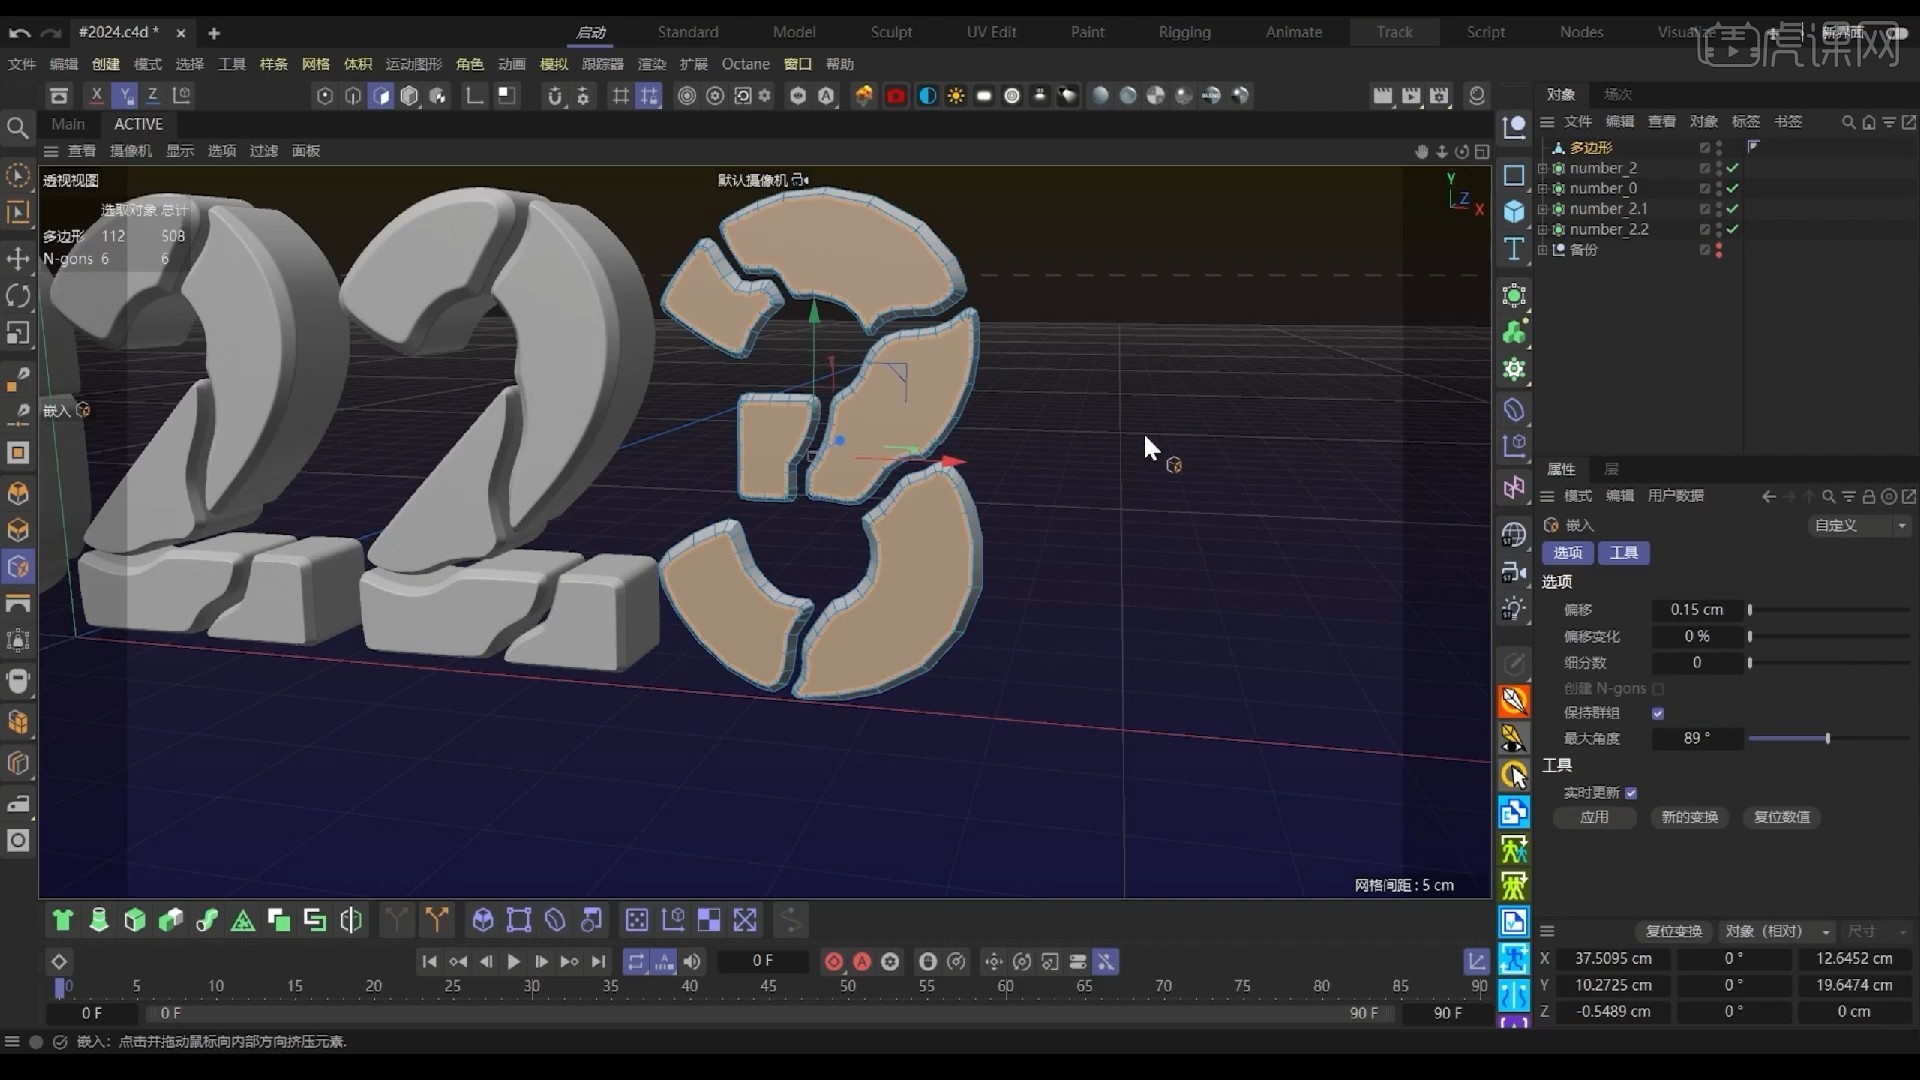The image size is (1920, 1080).
Task: Toggle number_2 enable green checkmark
Action: point(1732,168)
